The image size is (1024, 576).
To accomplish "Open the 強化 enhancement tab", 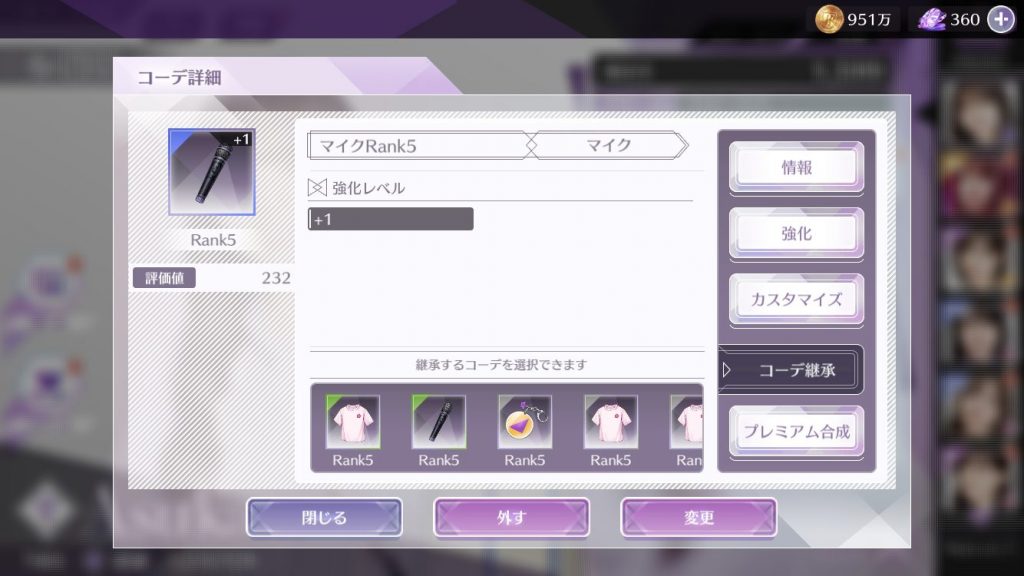I will pyautogui.click(x=796, y=234).
